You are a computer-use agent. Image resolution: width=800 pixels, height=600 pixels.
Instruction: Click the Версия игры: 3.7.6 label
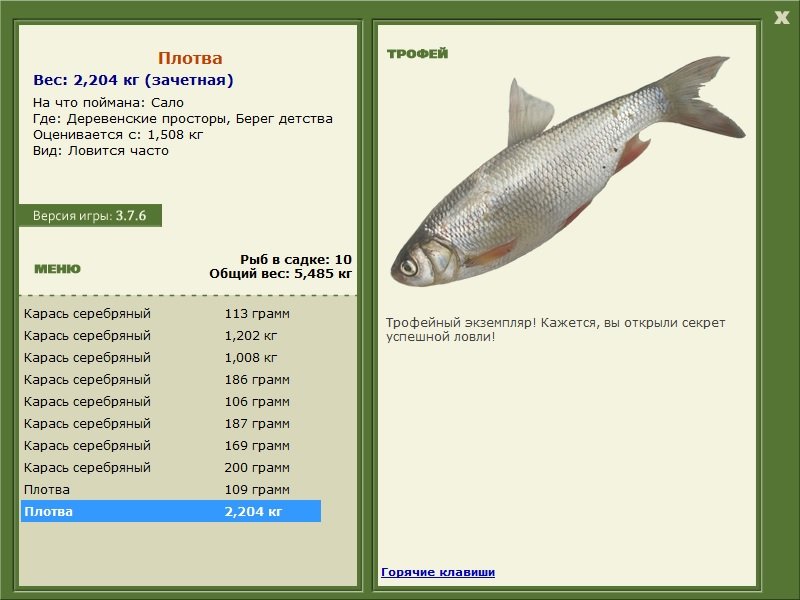coord(90,215)
